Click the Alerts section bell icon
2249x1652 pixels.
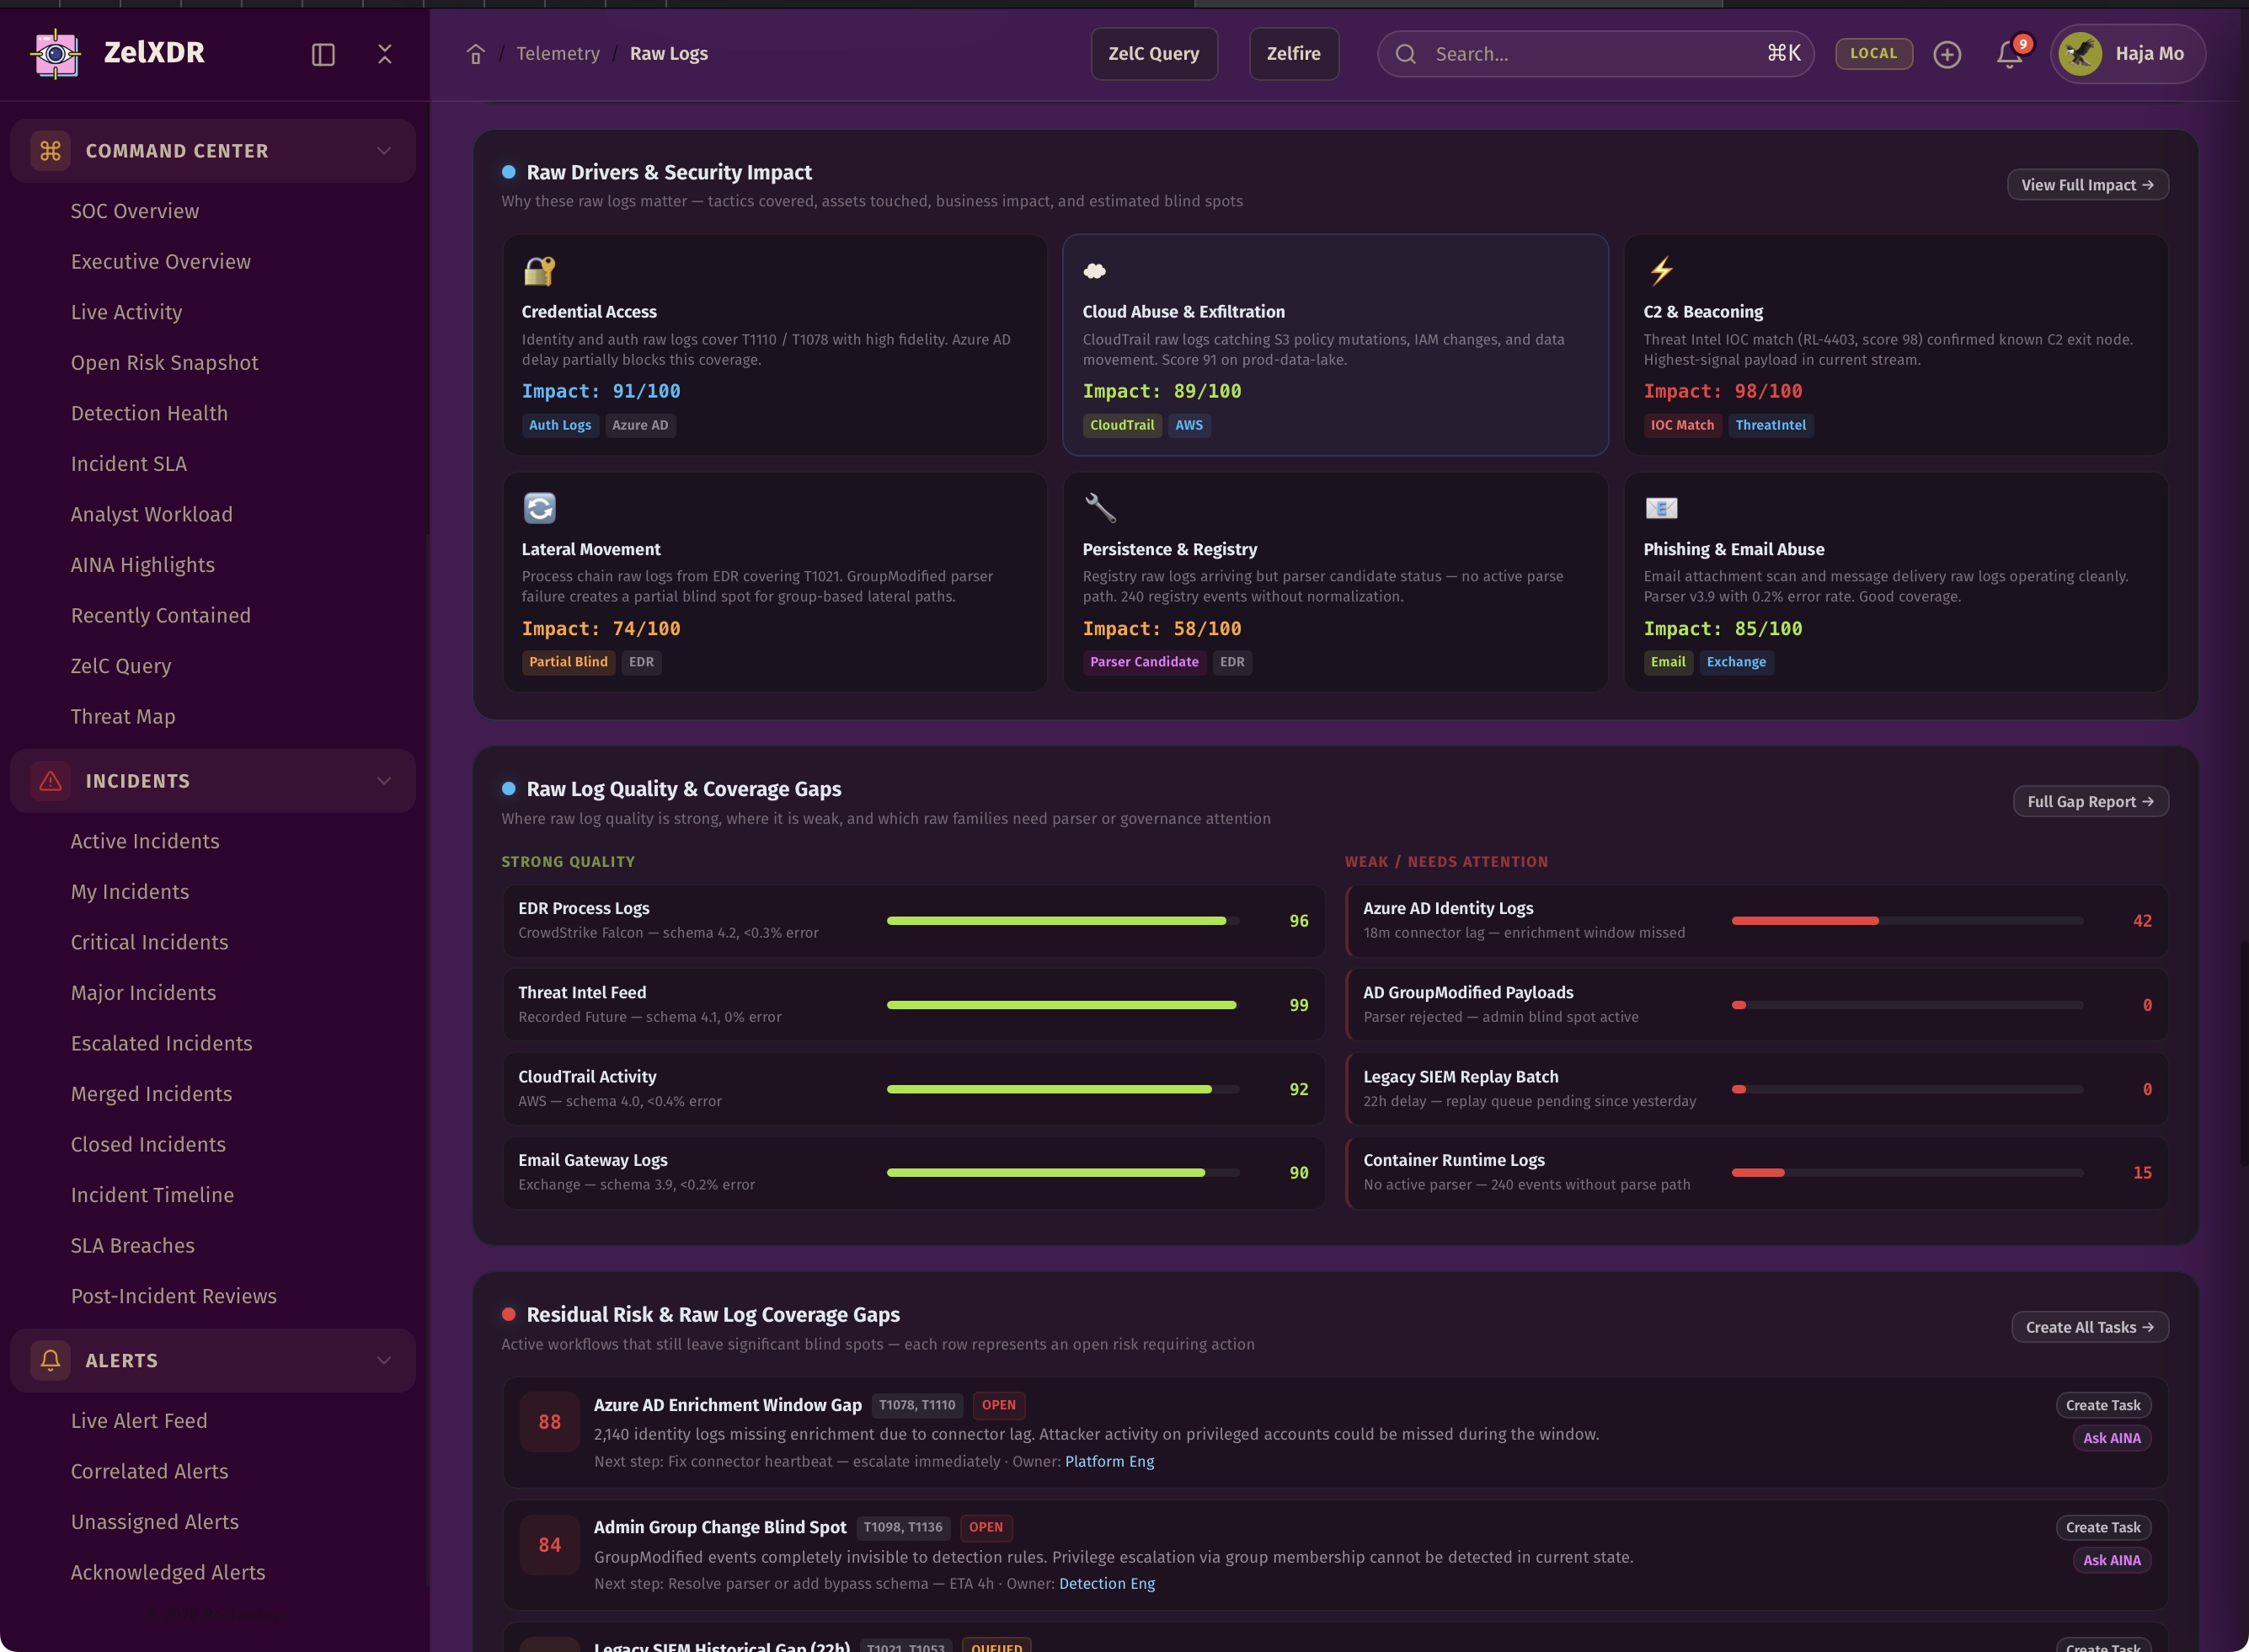point(50,1360)
